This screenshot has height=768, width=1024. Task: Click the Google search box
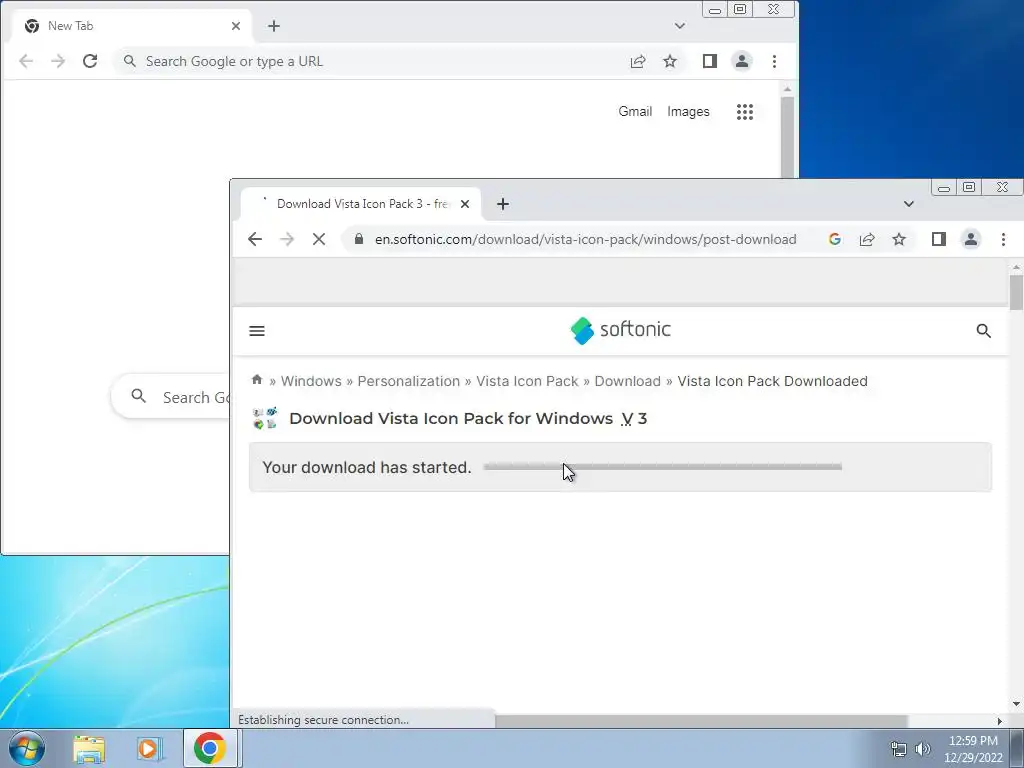pyautogui.click(x=171, y=396)
